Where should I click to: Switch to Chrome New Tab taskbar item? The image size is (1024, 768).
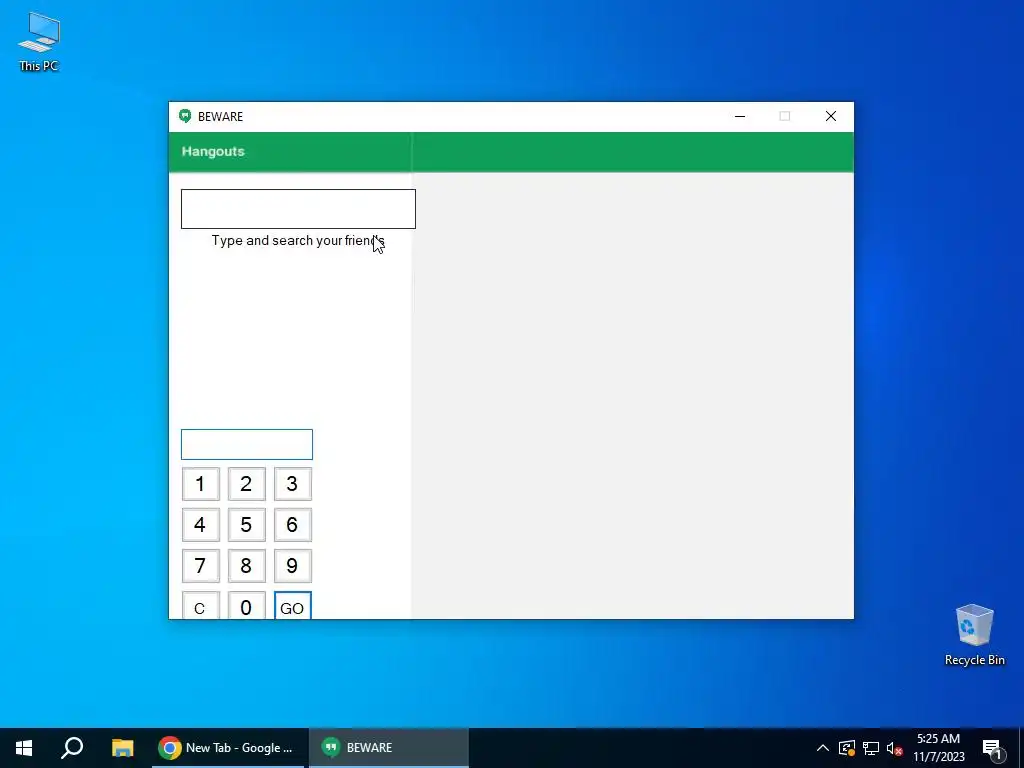click(227, 748)
